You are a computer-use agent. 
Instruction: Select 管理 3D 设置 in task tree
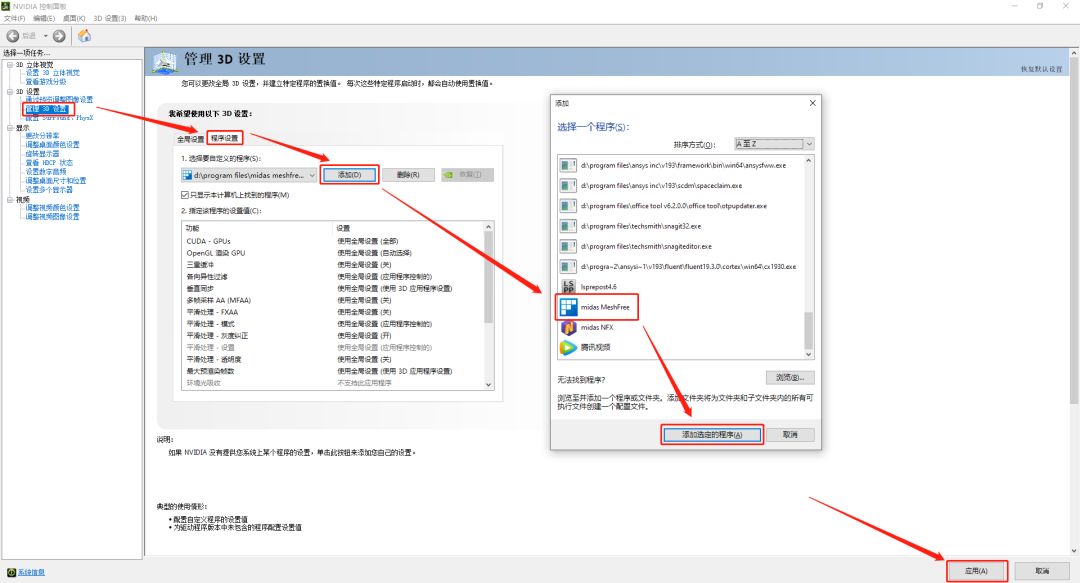click(46, 109)
